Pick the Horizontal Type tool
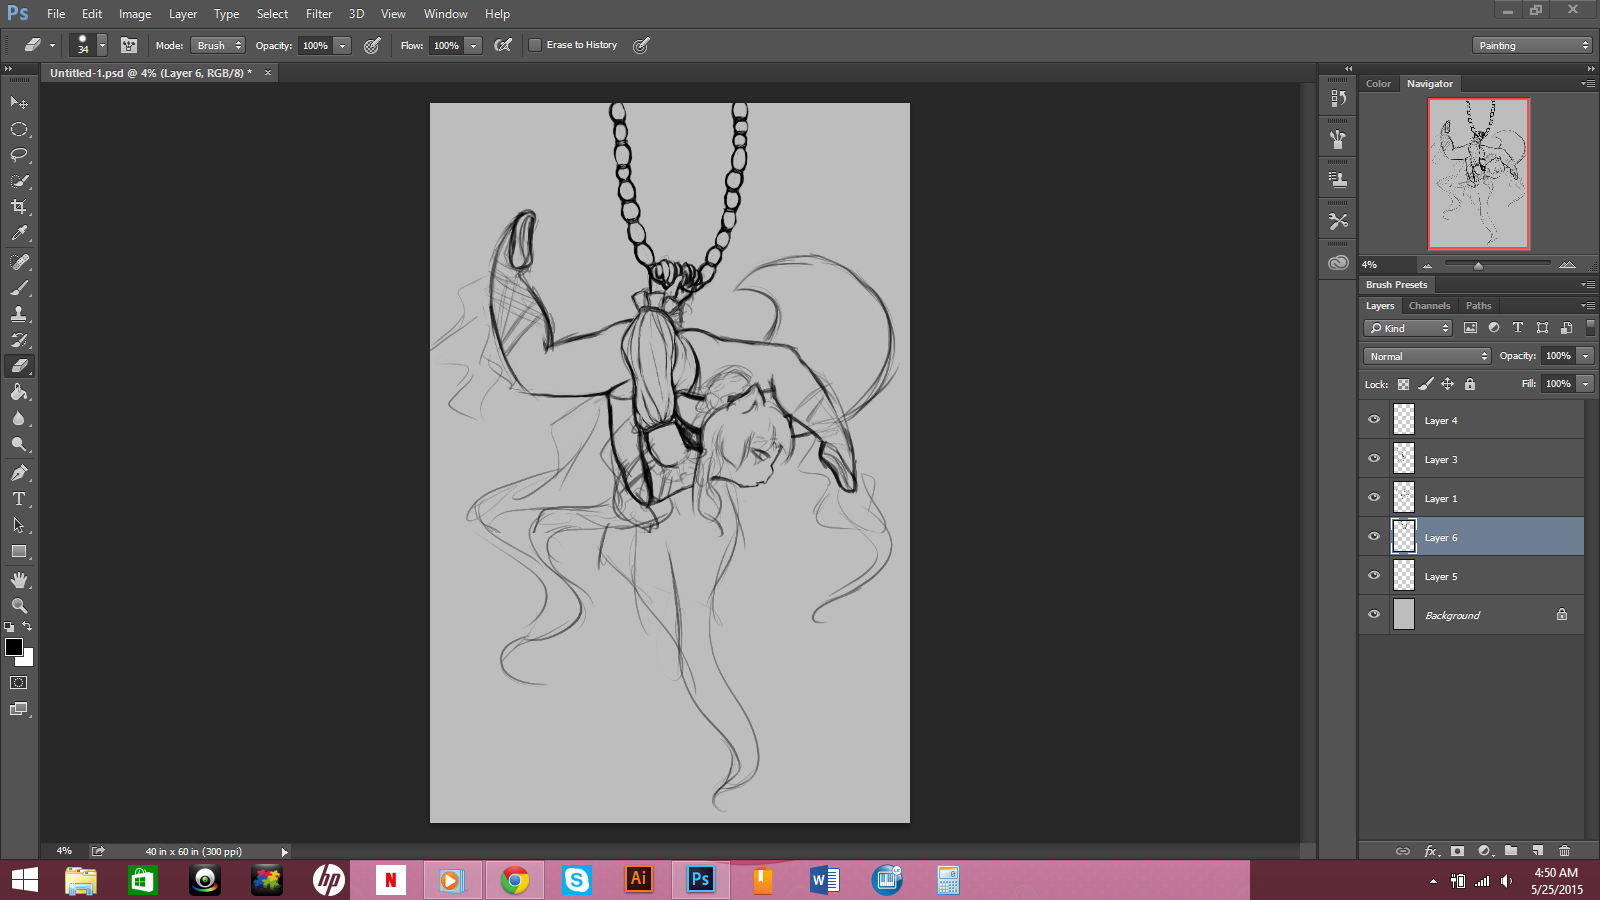This screenshot has height=900, width=1600. pyautogui.click(x=19, y=499)
